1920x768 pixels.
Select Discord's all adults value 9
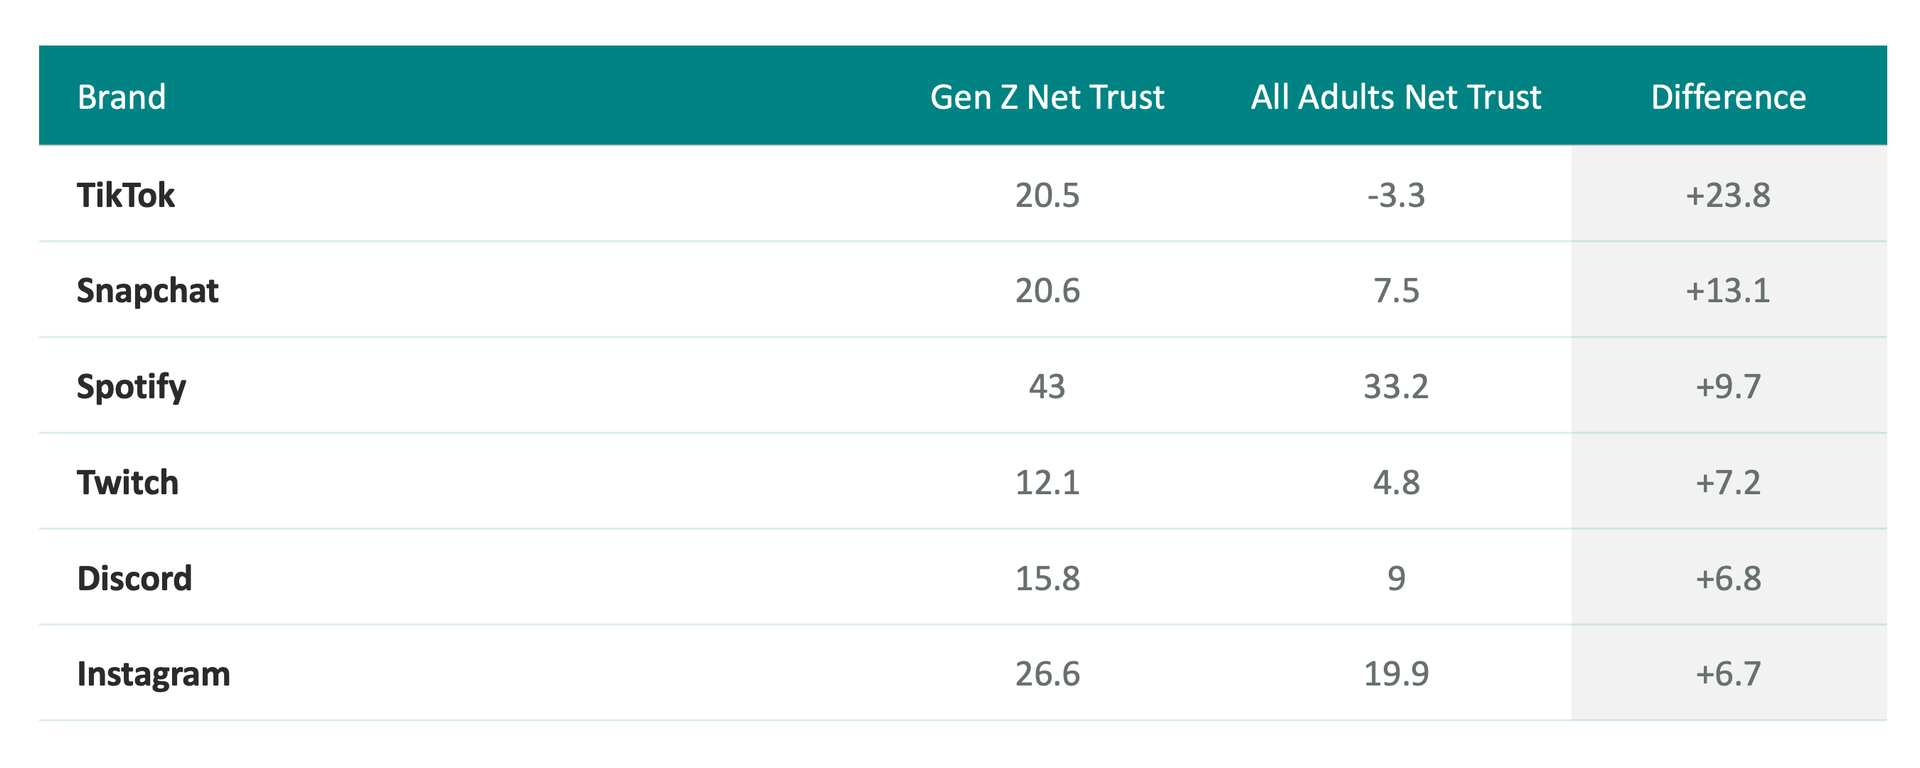pyautogui.click(x=1396, y=579)
